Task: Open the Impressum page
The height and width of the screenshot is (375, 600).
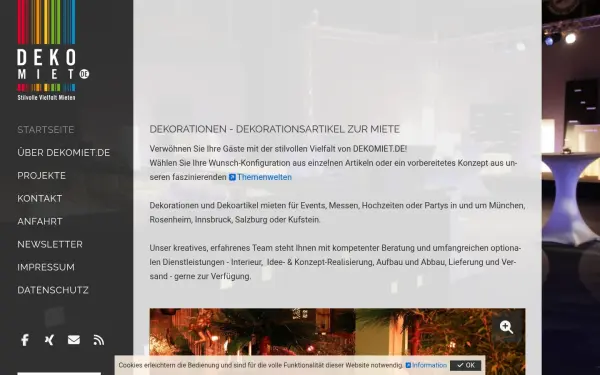Action: (46, 267)
